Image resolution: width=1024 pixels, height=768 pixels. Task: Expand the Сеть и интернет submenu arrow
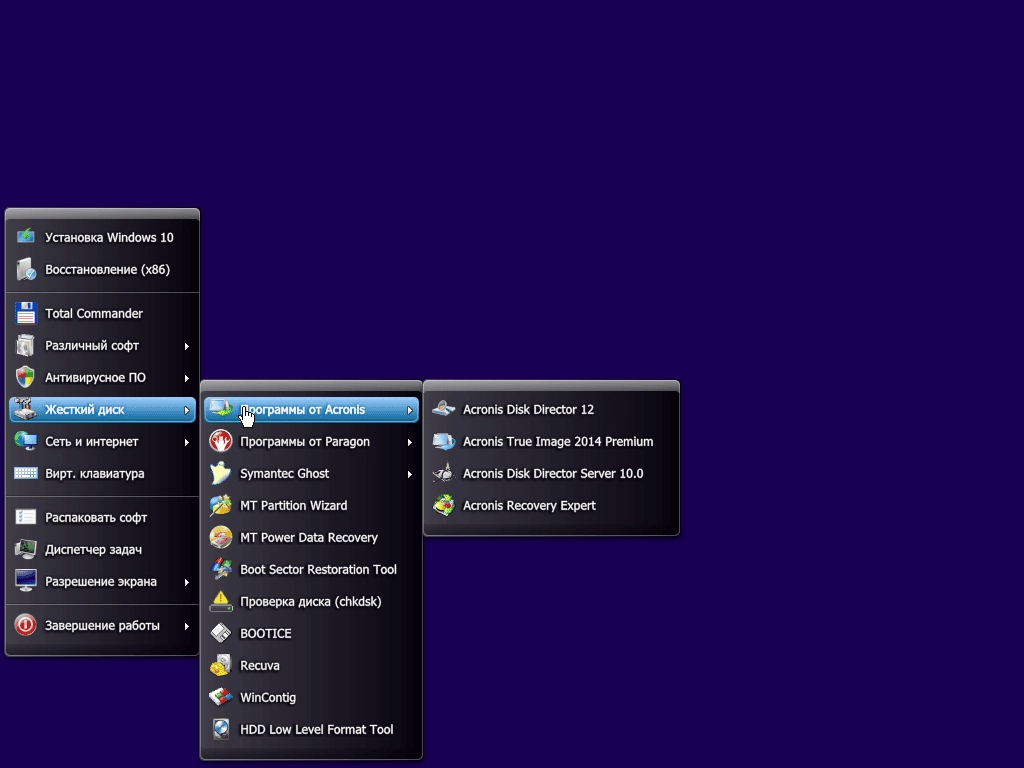[x=186, y=441]
